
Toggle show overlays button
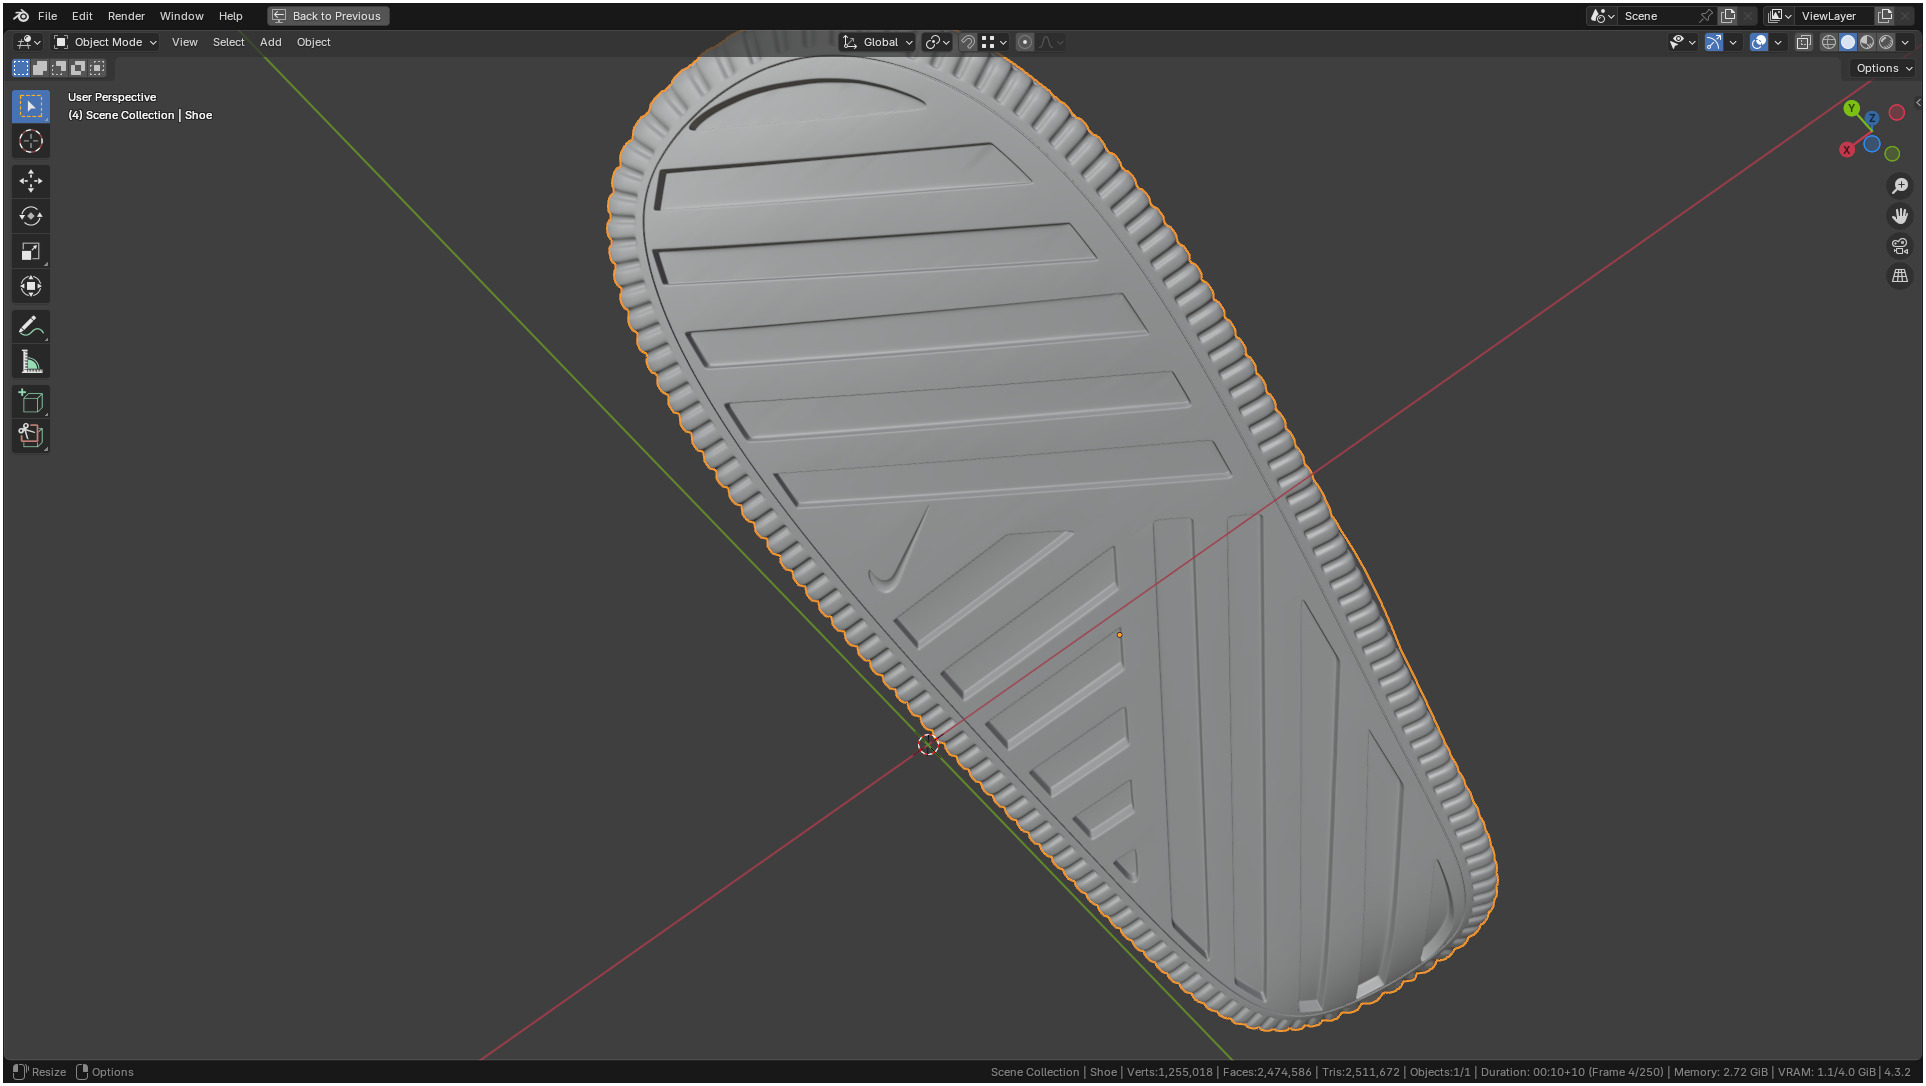(1759, 42)
